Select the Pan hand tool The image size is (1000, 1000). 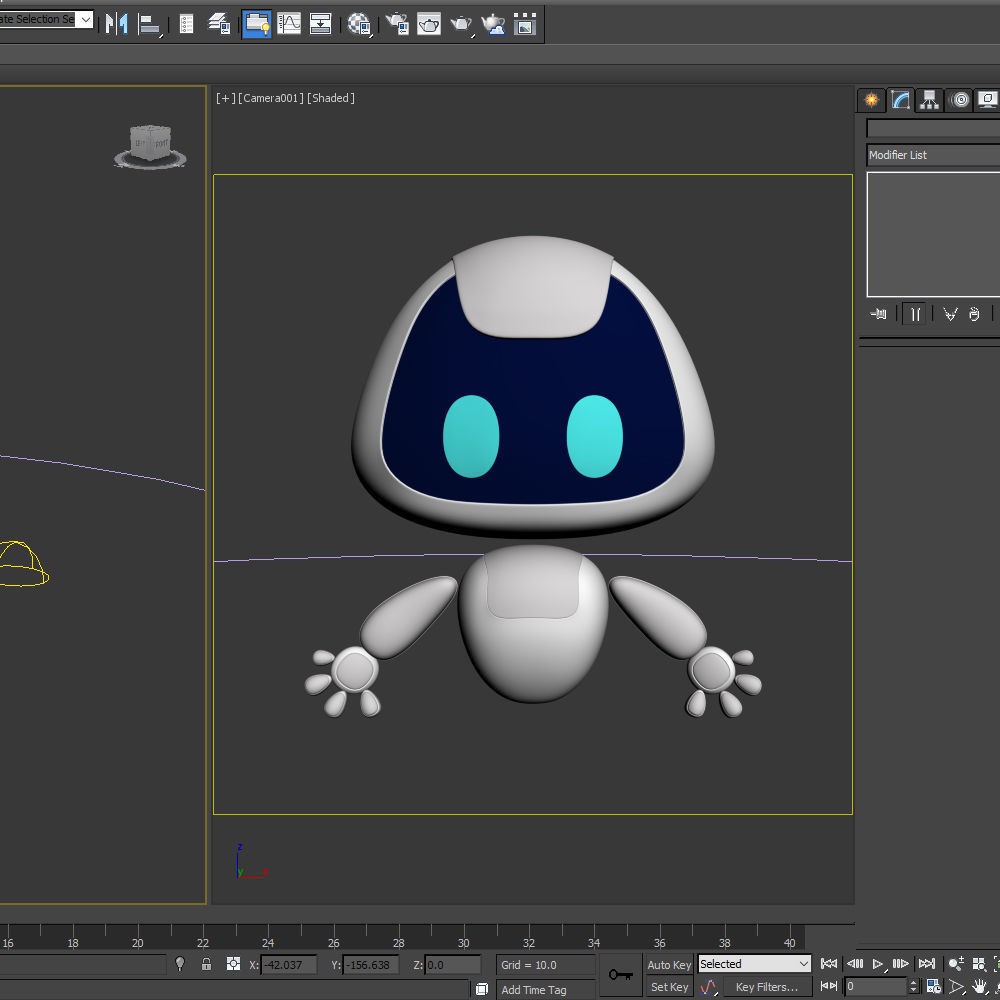[x=979, y=987]
